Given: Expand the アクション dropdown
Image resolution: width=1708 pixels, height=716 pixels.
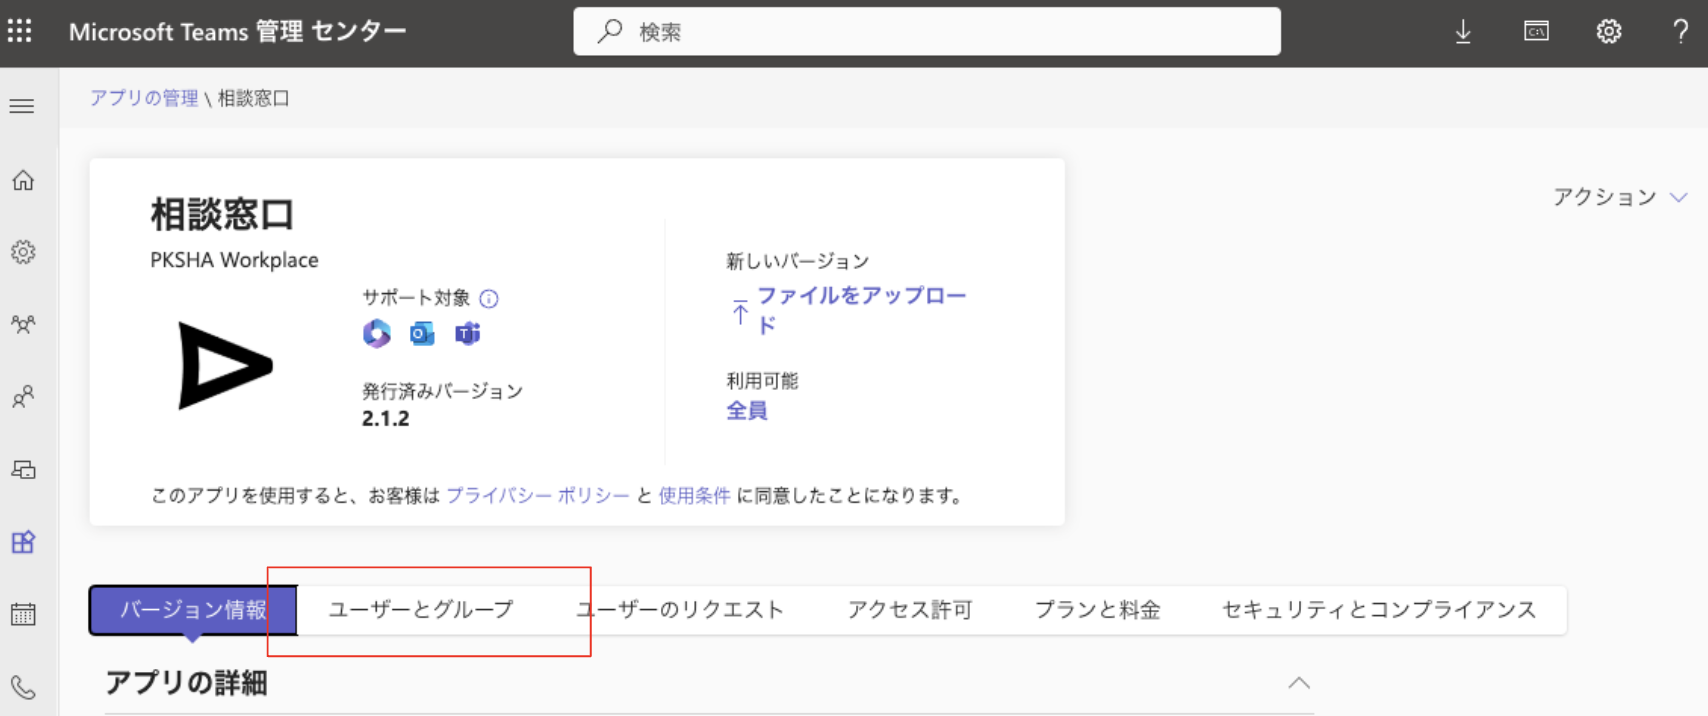Looking at the screenshot, I should (x=1620, y=197).
